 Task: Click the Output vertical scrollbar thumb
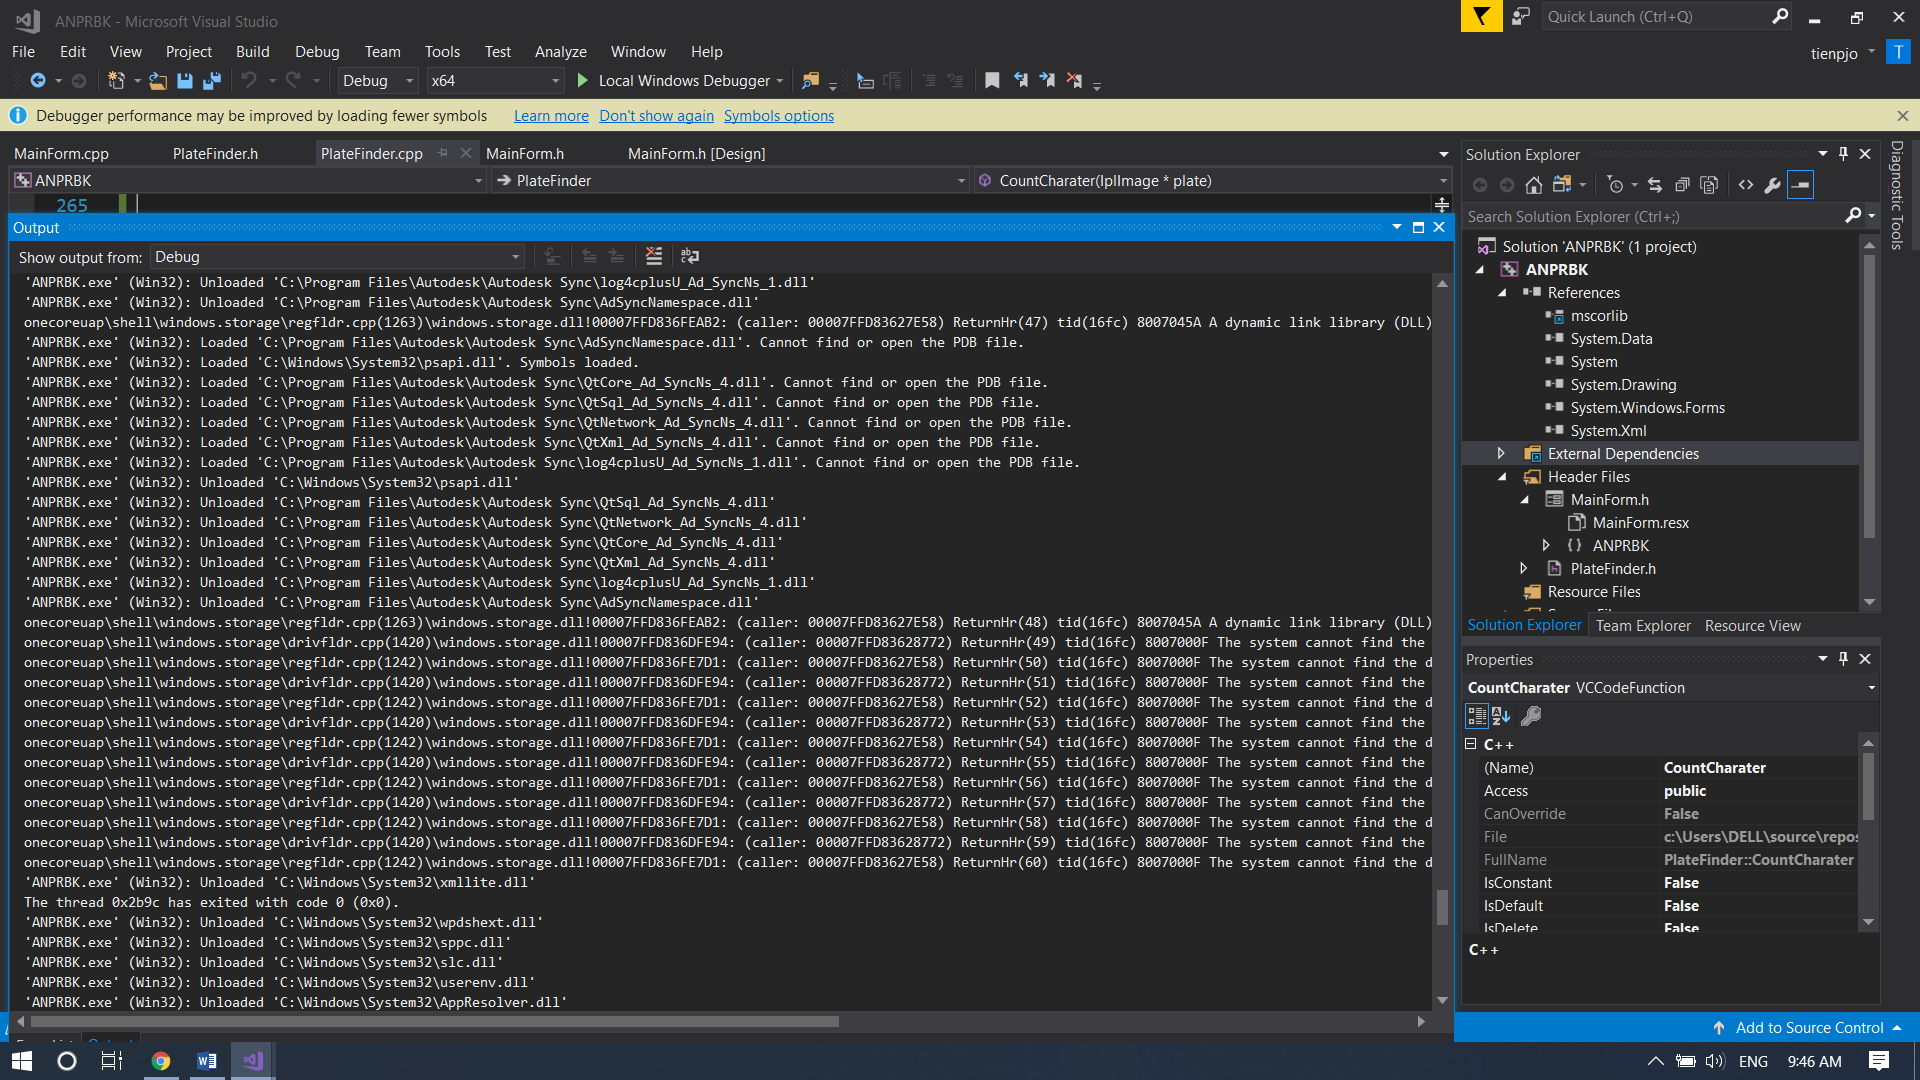(x=1442, y=907)
